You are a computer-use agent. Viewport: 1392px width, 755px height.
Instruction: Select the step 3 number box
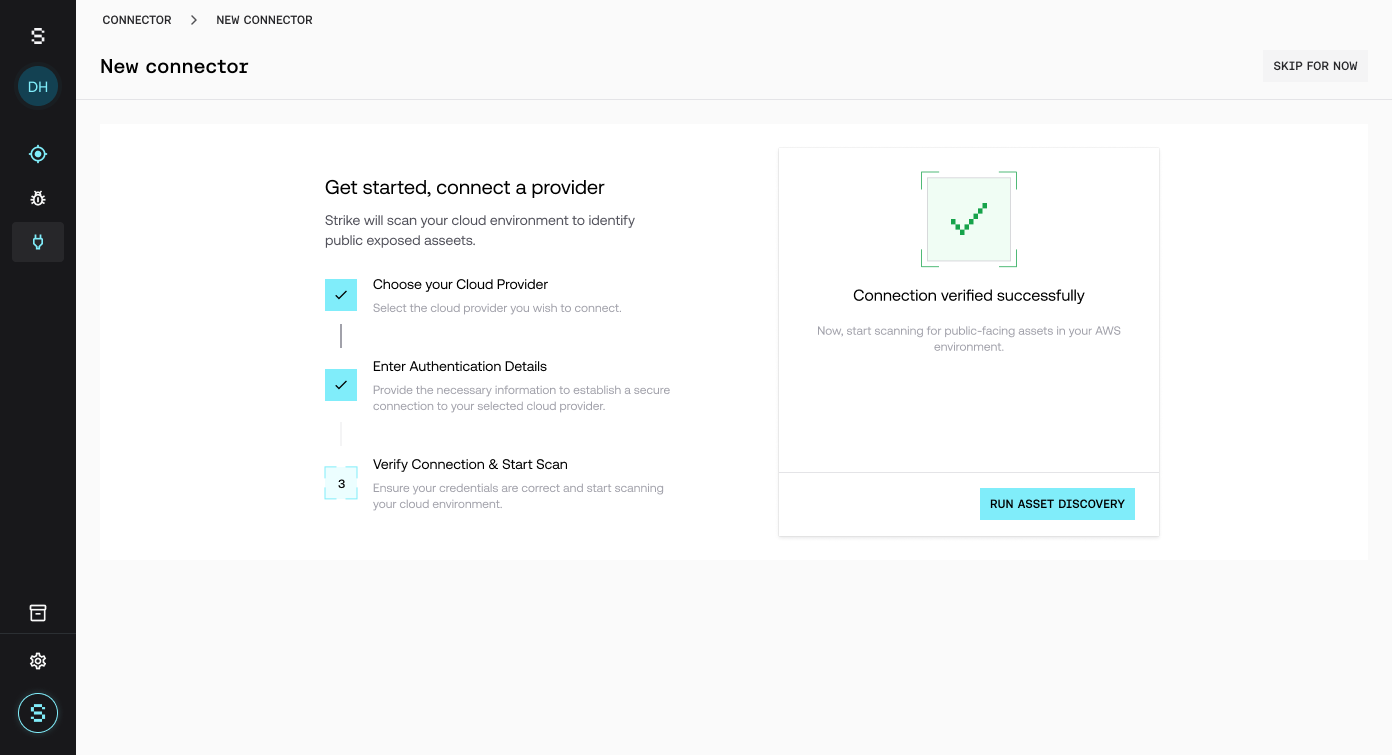(x=341, y=483)
